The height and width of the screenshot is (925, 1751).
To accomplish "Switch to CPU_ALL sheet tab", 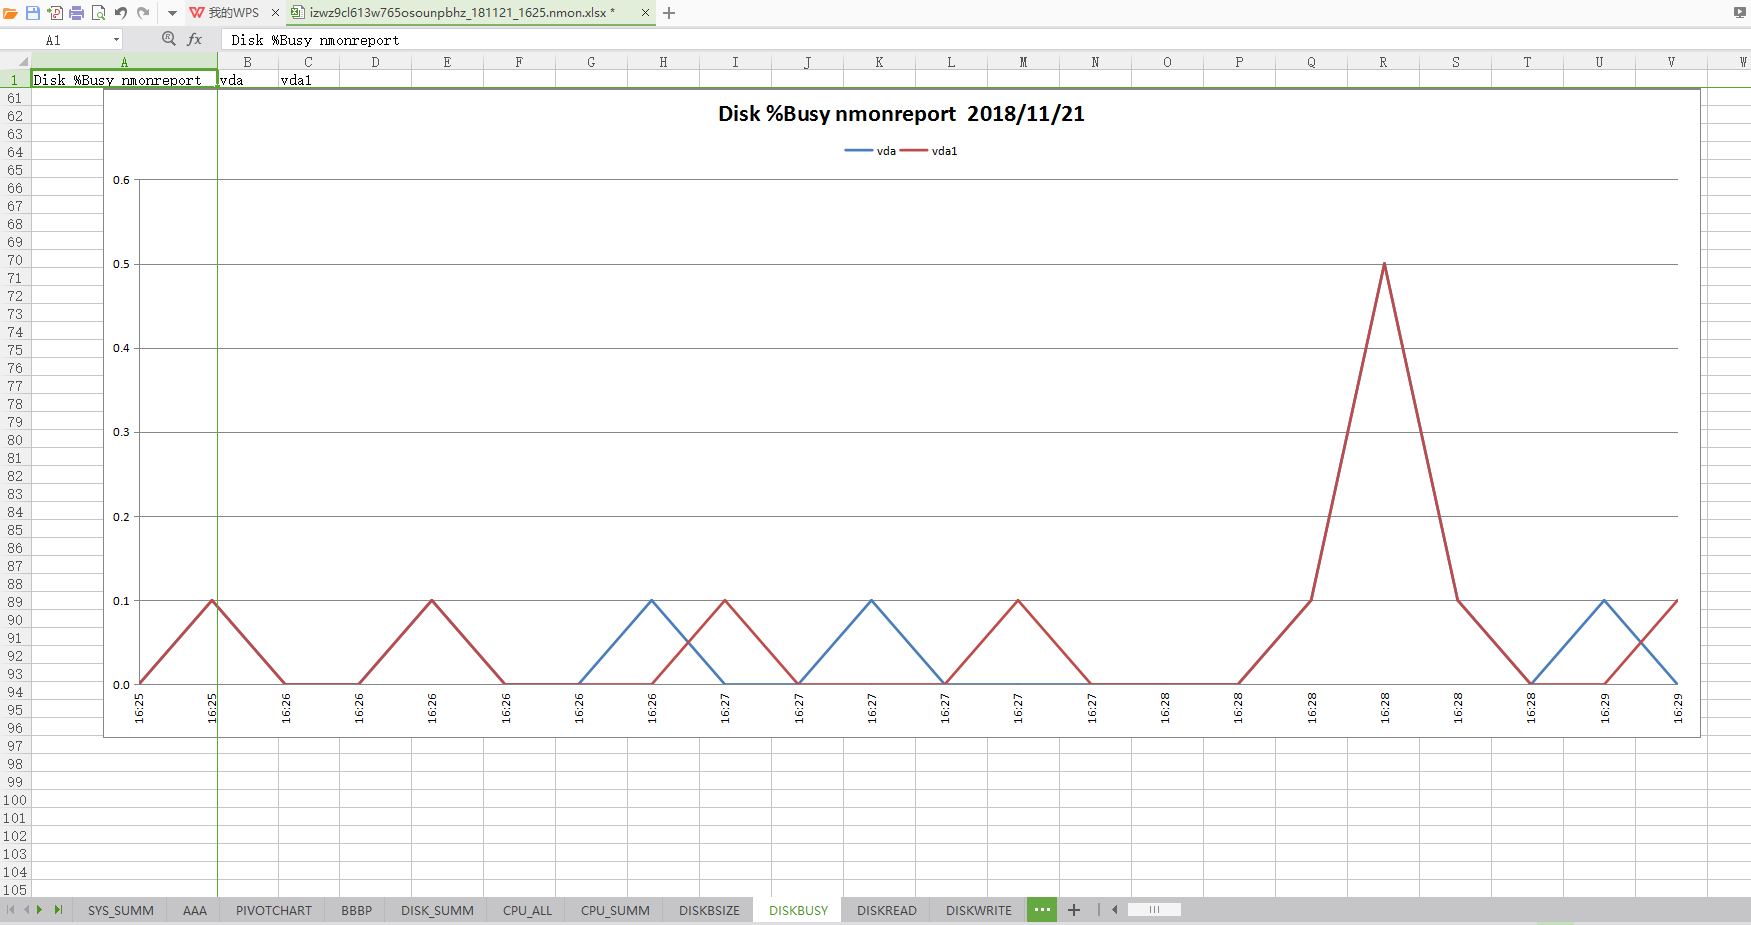I will click(527, 910).
